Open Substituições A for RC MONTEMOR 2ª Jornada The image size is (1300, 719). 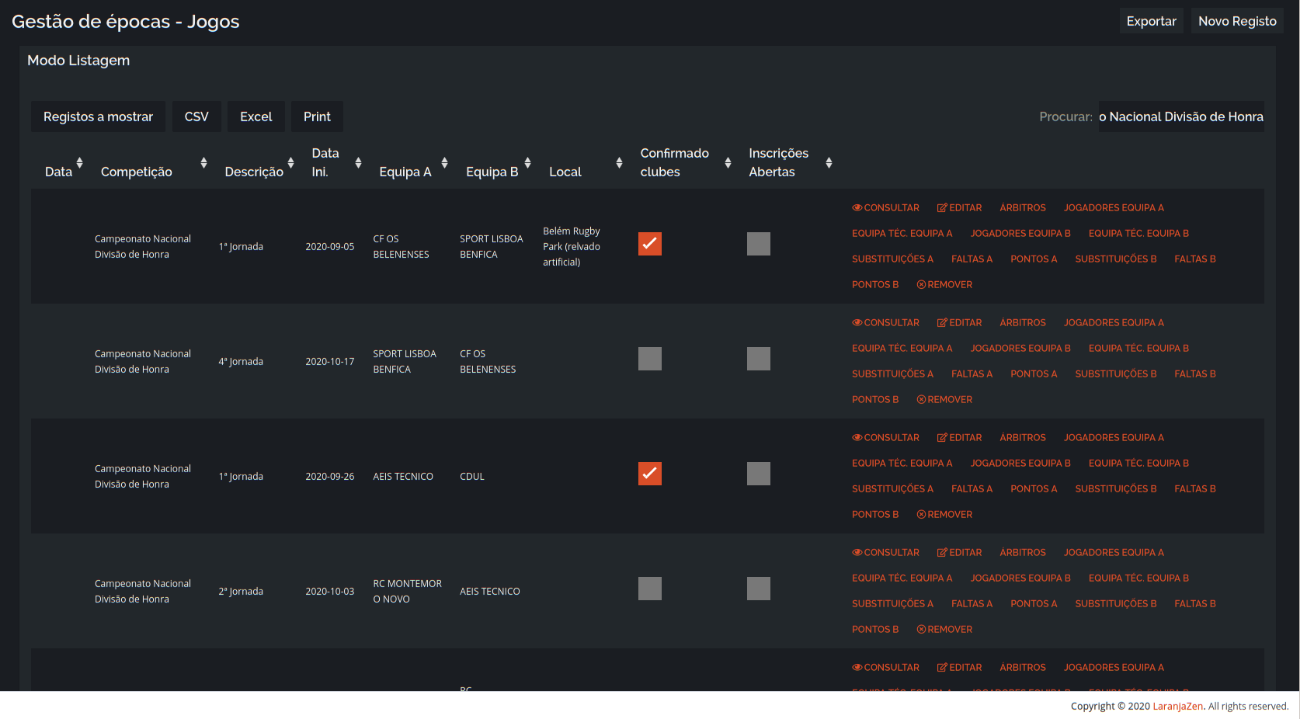click(892, 604)
